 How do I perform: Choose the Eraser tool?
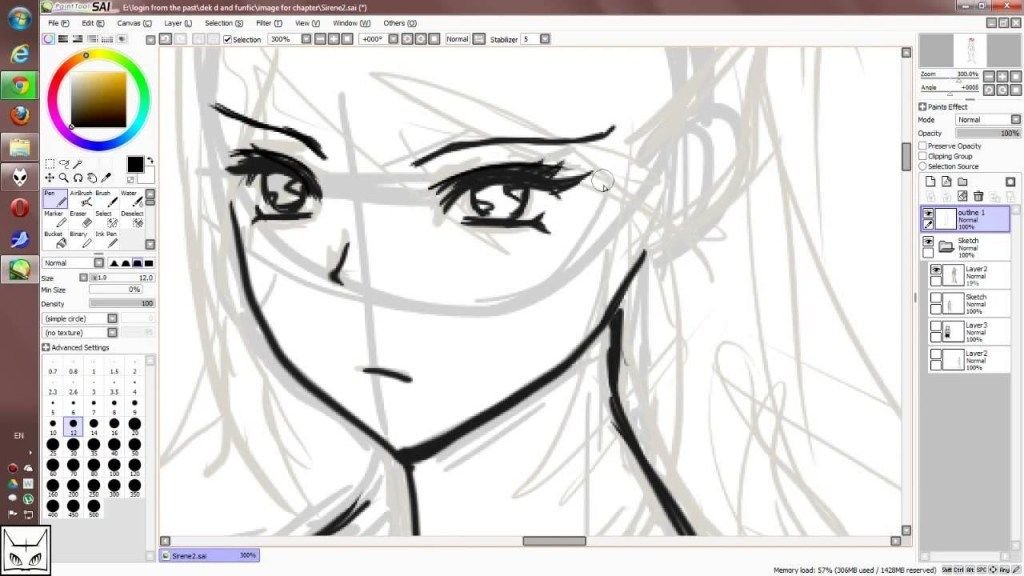81,219
